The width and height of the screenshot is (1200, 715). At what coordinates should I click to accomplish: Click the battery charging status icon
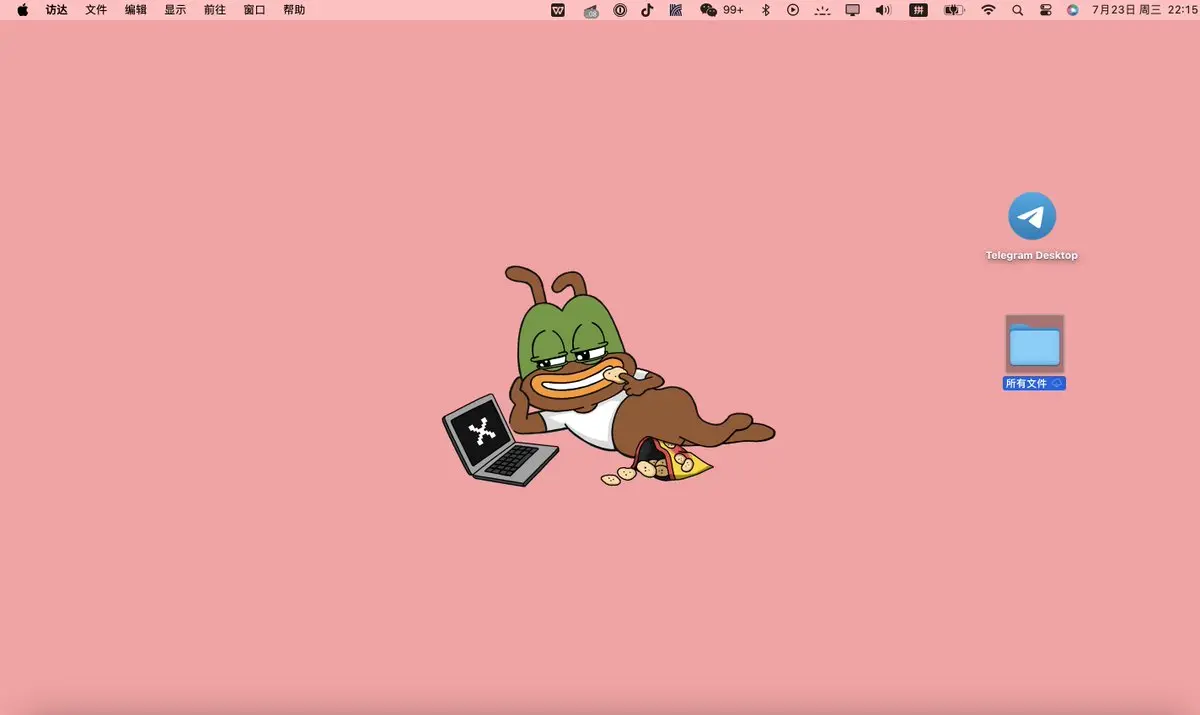click(954, 10)
